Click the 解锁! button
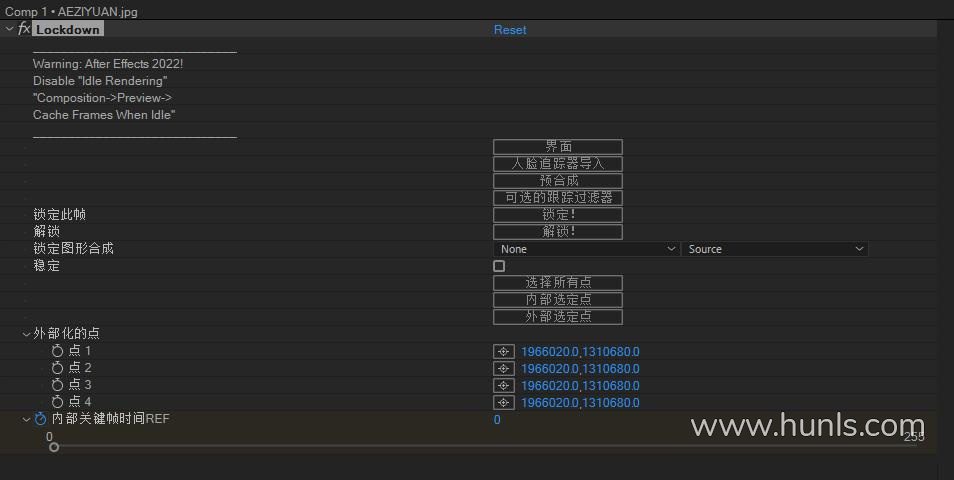Viewport: 954px width, 480px height. tap(558, 232)
